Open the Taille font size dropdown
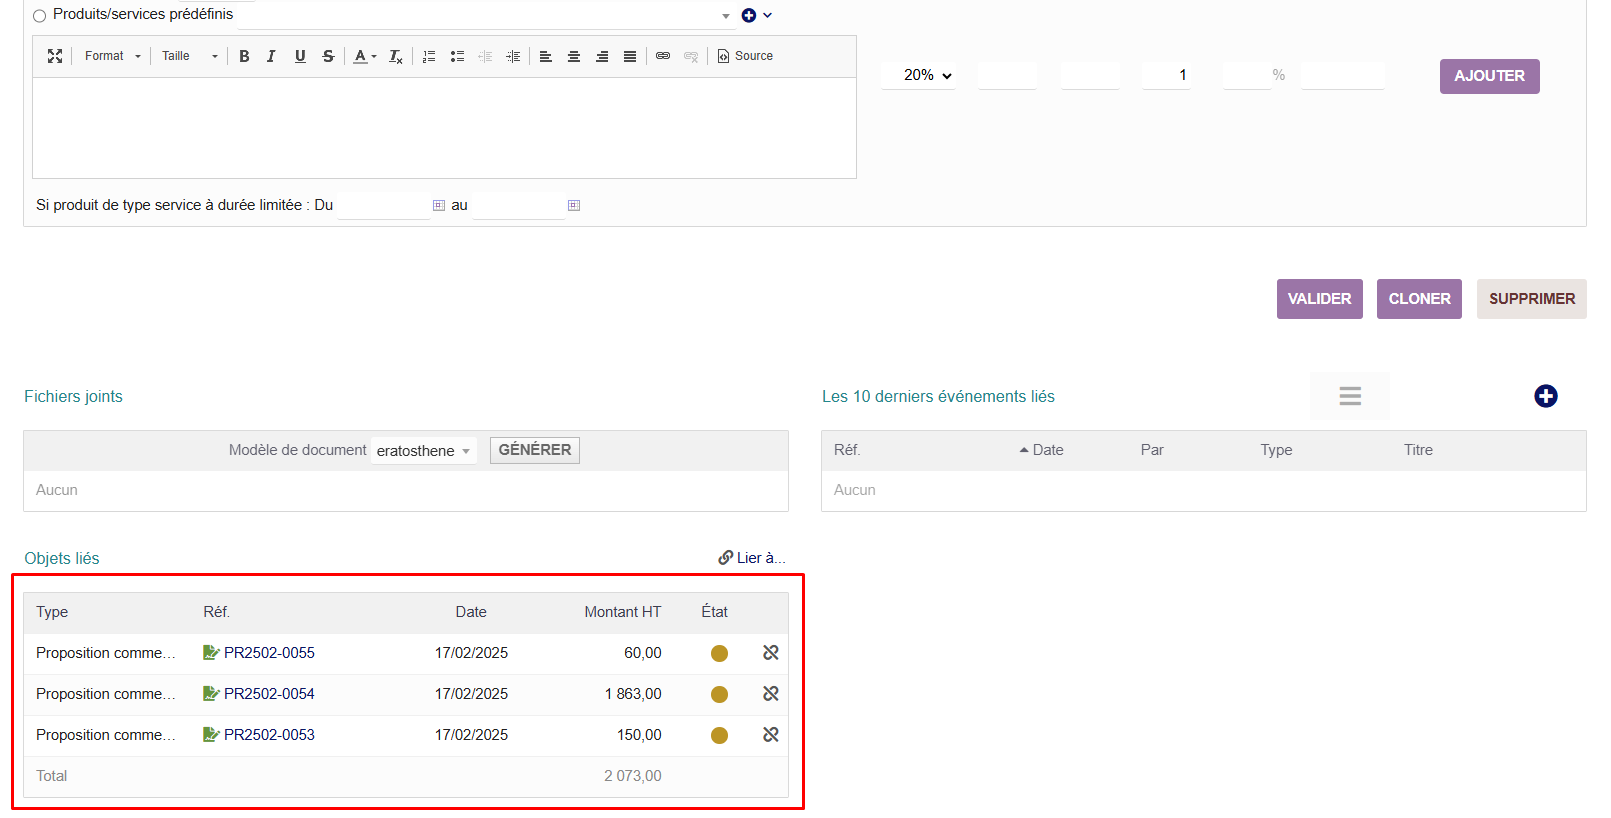 [189, 56]
